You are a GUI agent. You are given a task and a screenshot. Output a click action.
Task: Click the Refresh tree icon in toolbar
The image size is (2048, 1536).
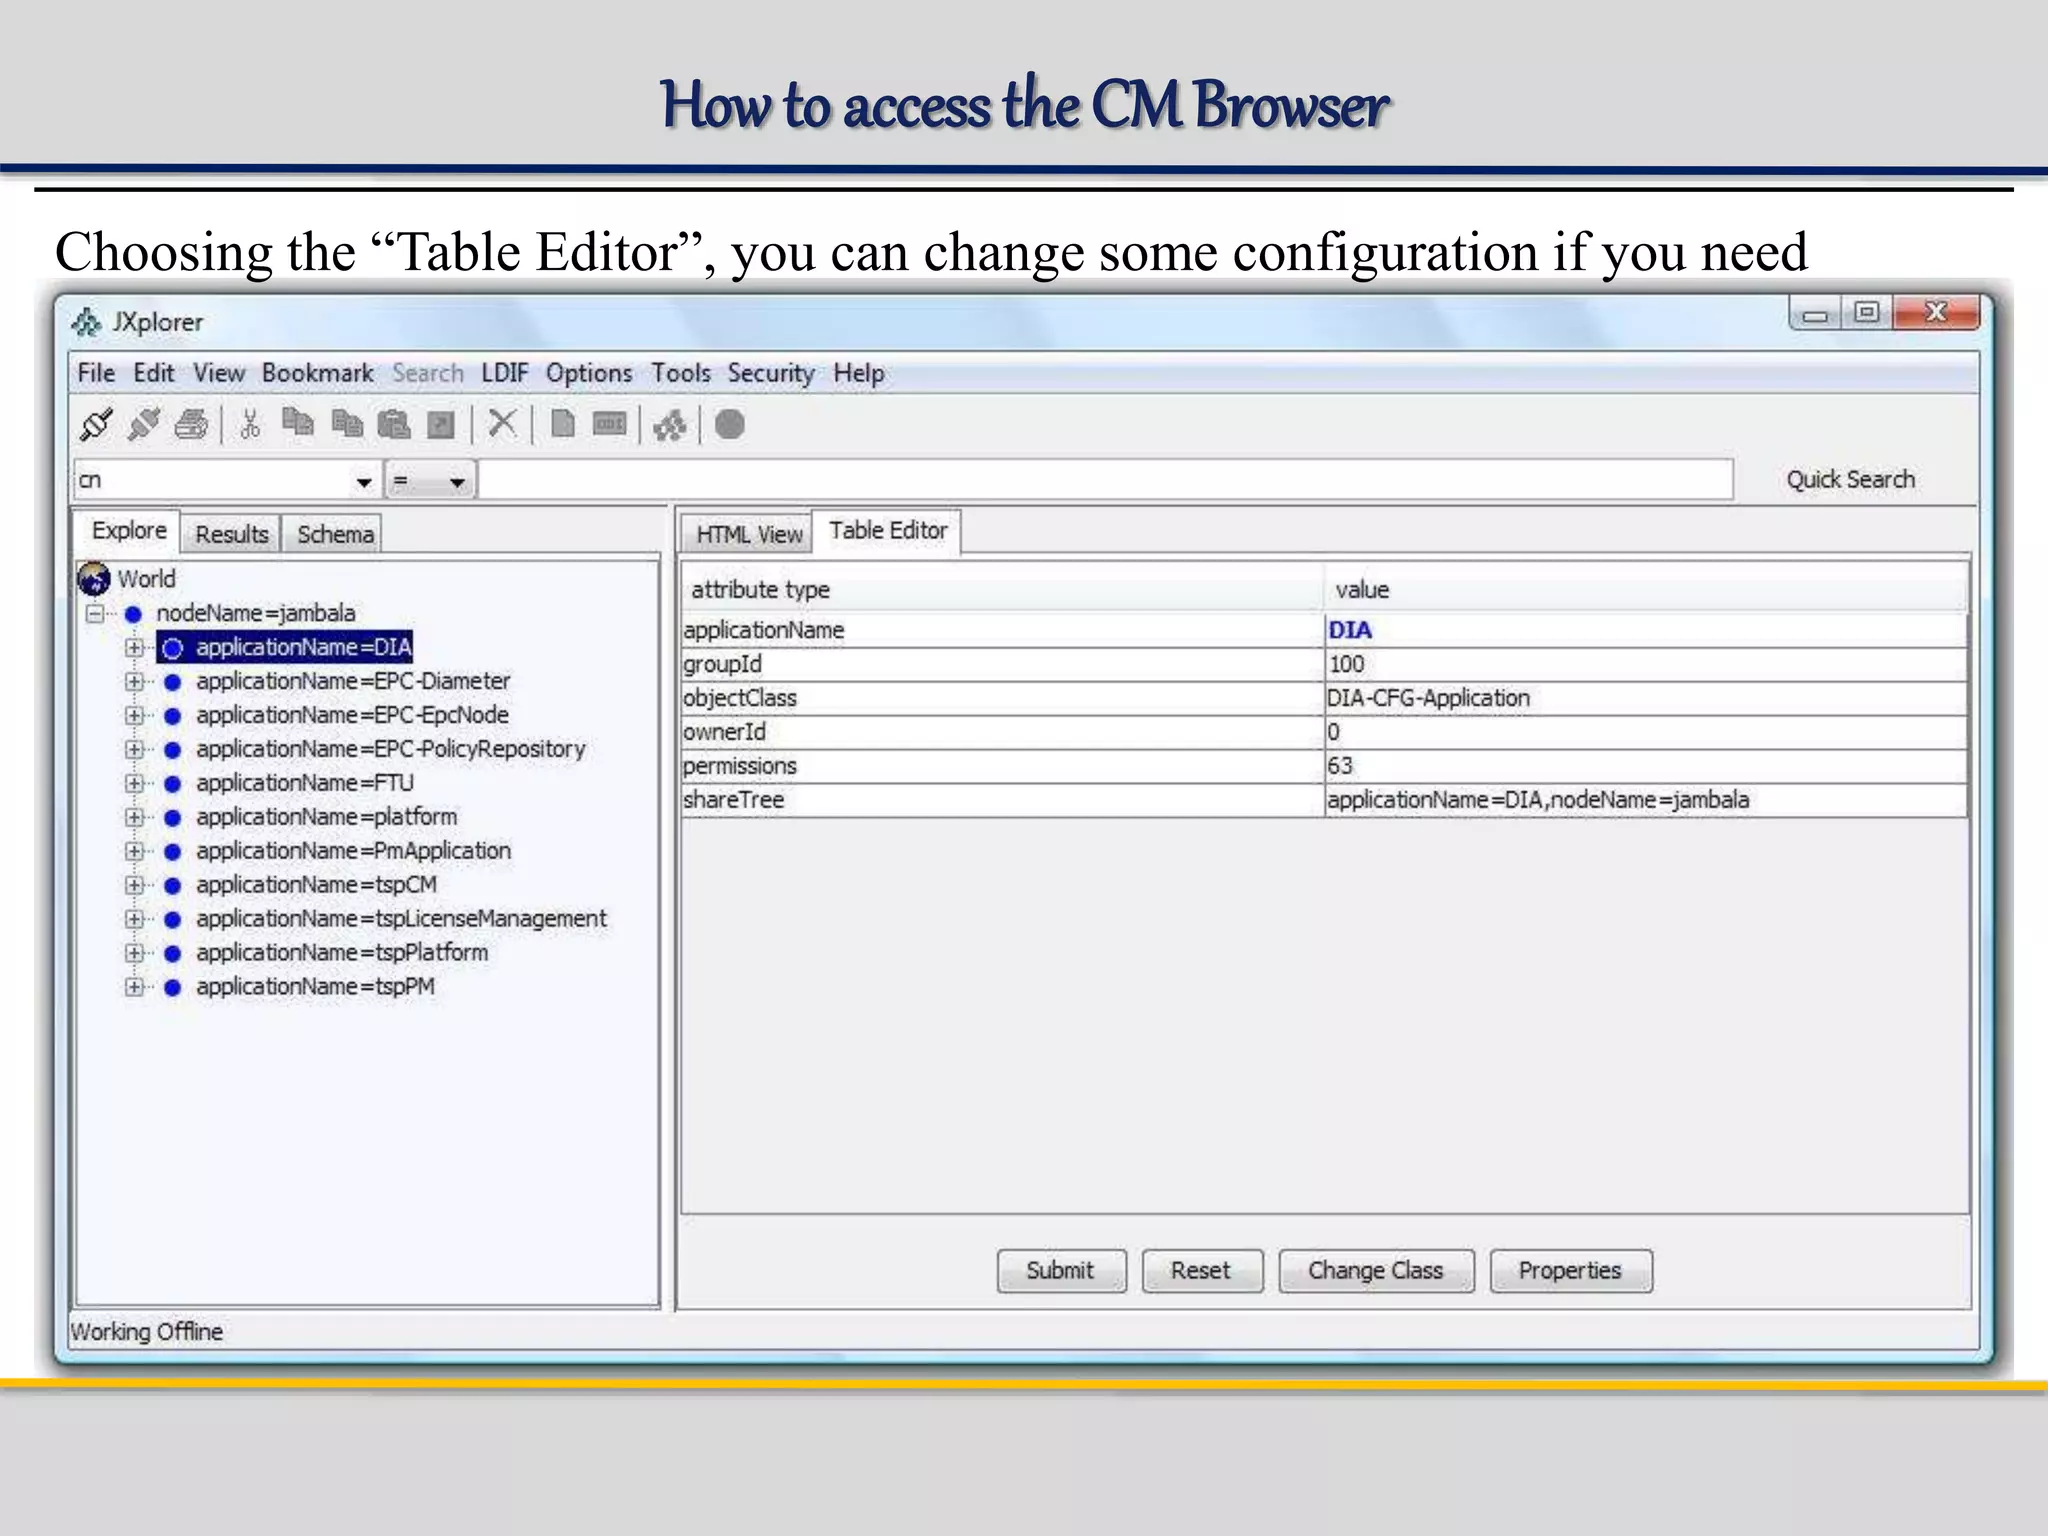(670, 426)
